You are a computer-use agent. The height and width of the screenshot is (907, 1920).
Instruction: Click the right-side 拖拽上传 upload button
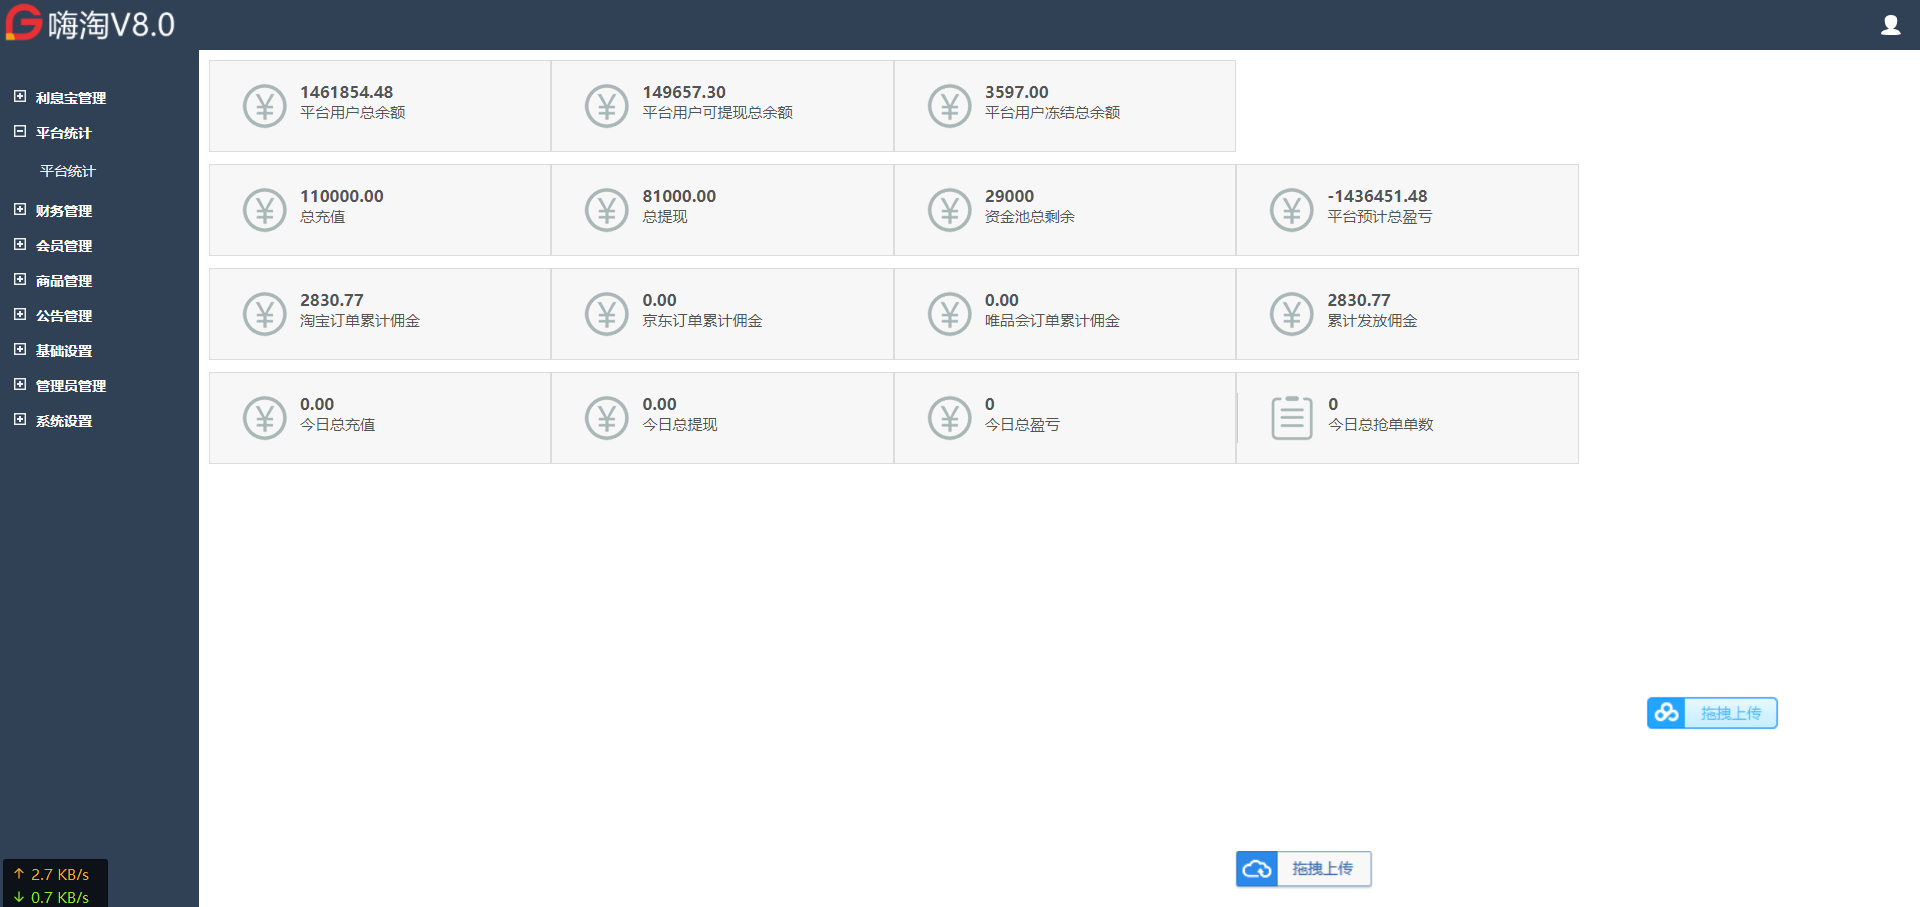point(1730,713)
